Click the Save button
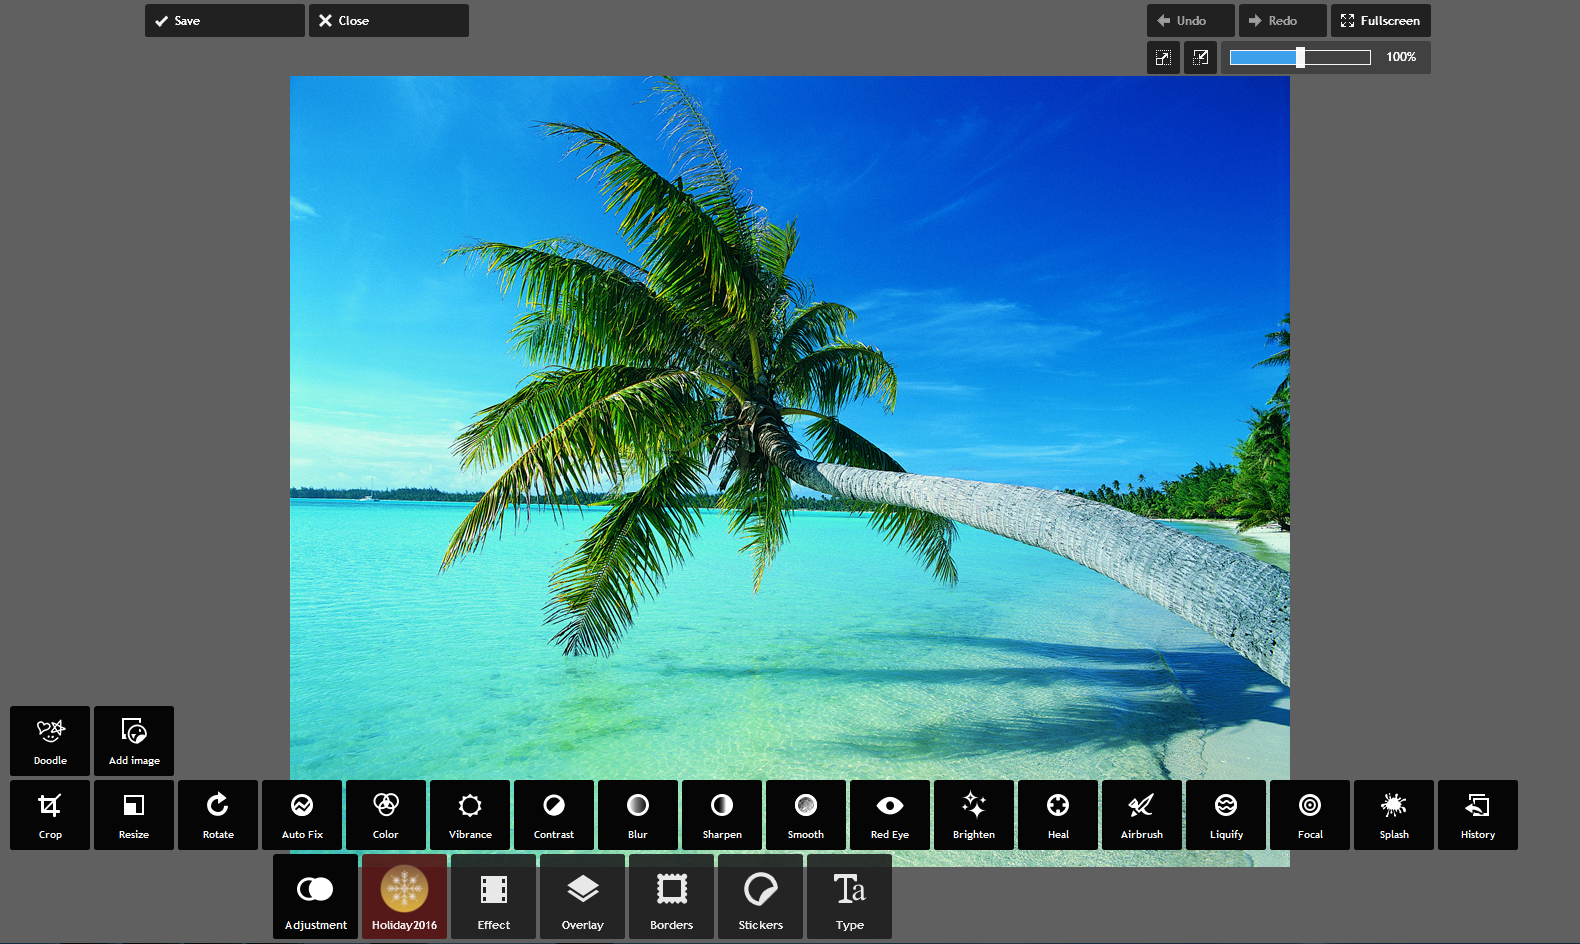This screenshot has width=1580, height=944. pyautogui.click(x=224, y=21)
